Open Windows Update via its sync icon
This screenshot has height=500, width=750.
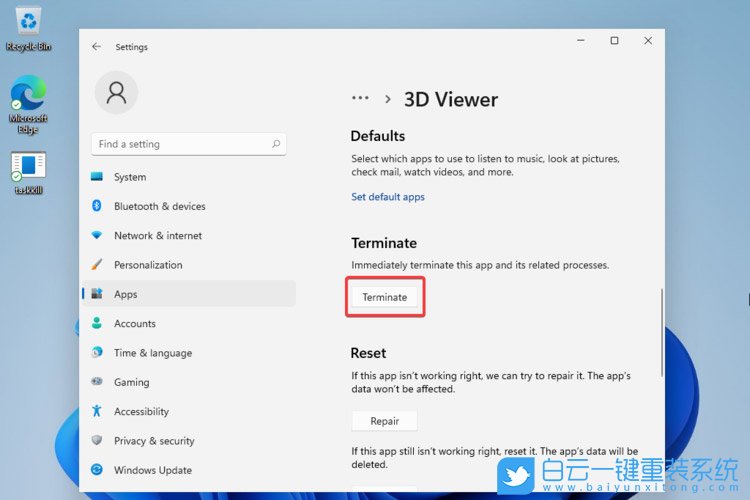(x=97, y=470)
